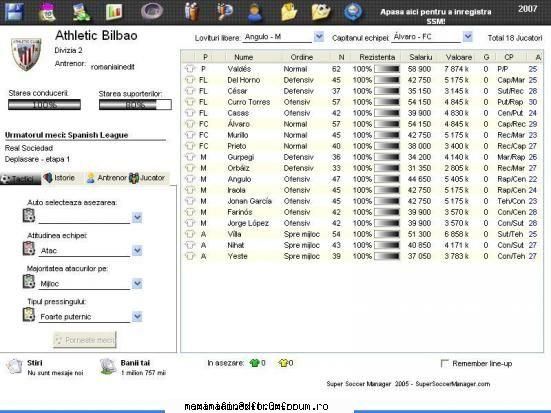Sort by the Ordine column header
Screen dimensions: 551x413
coord(302,57)
